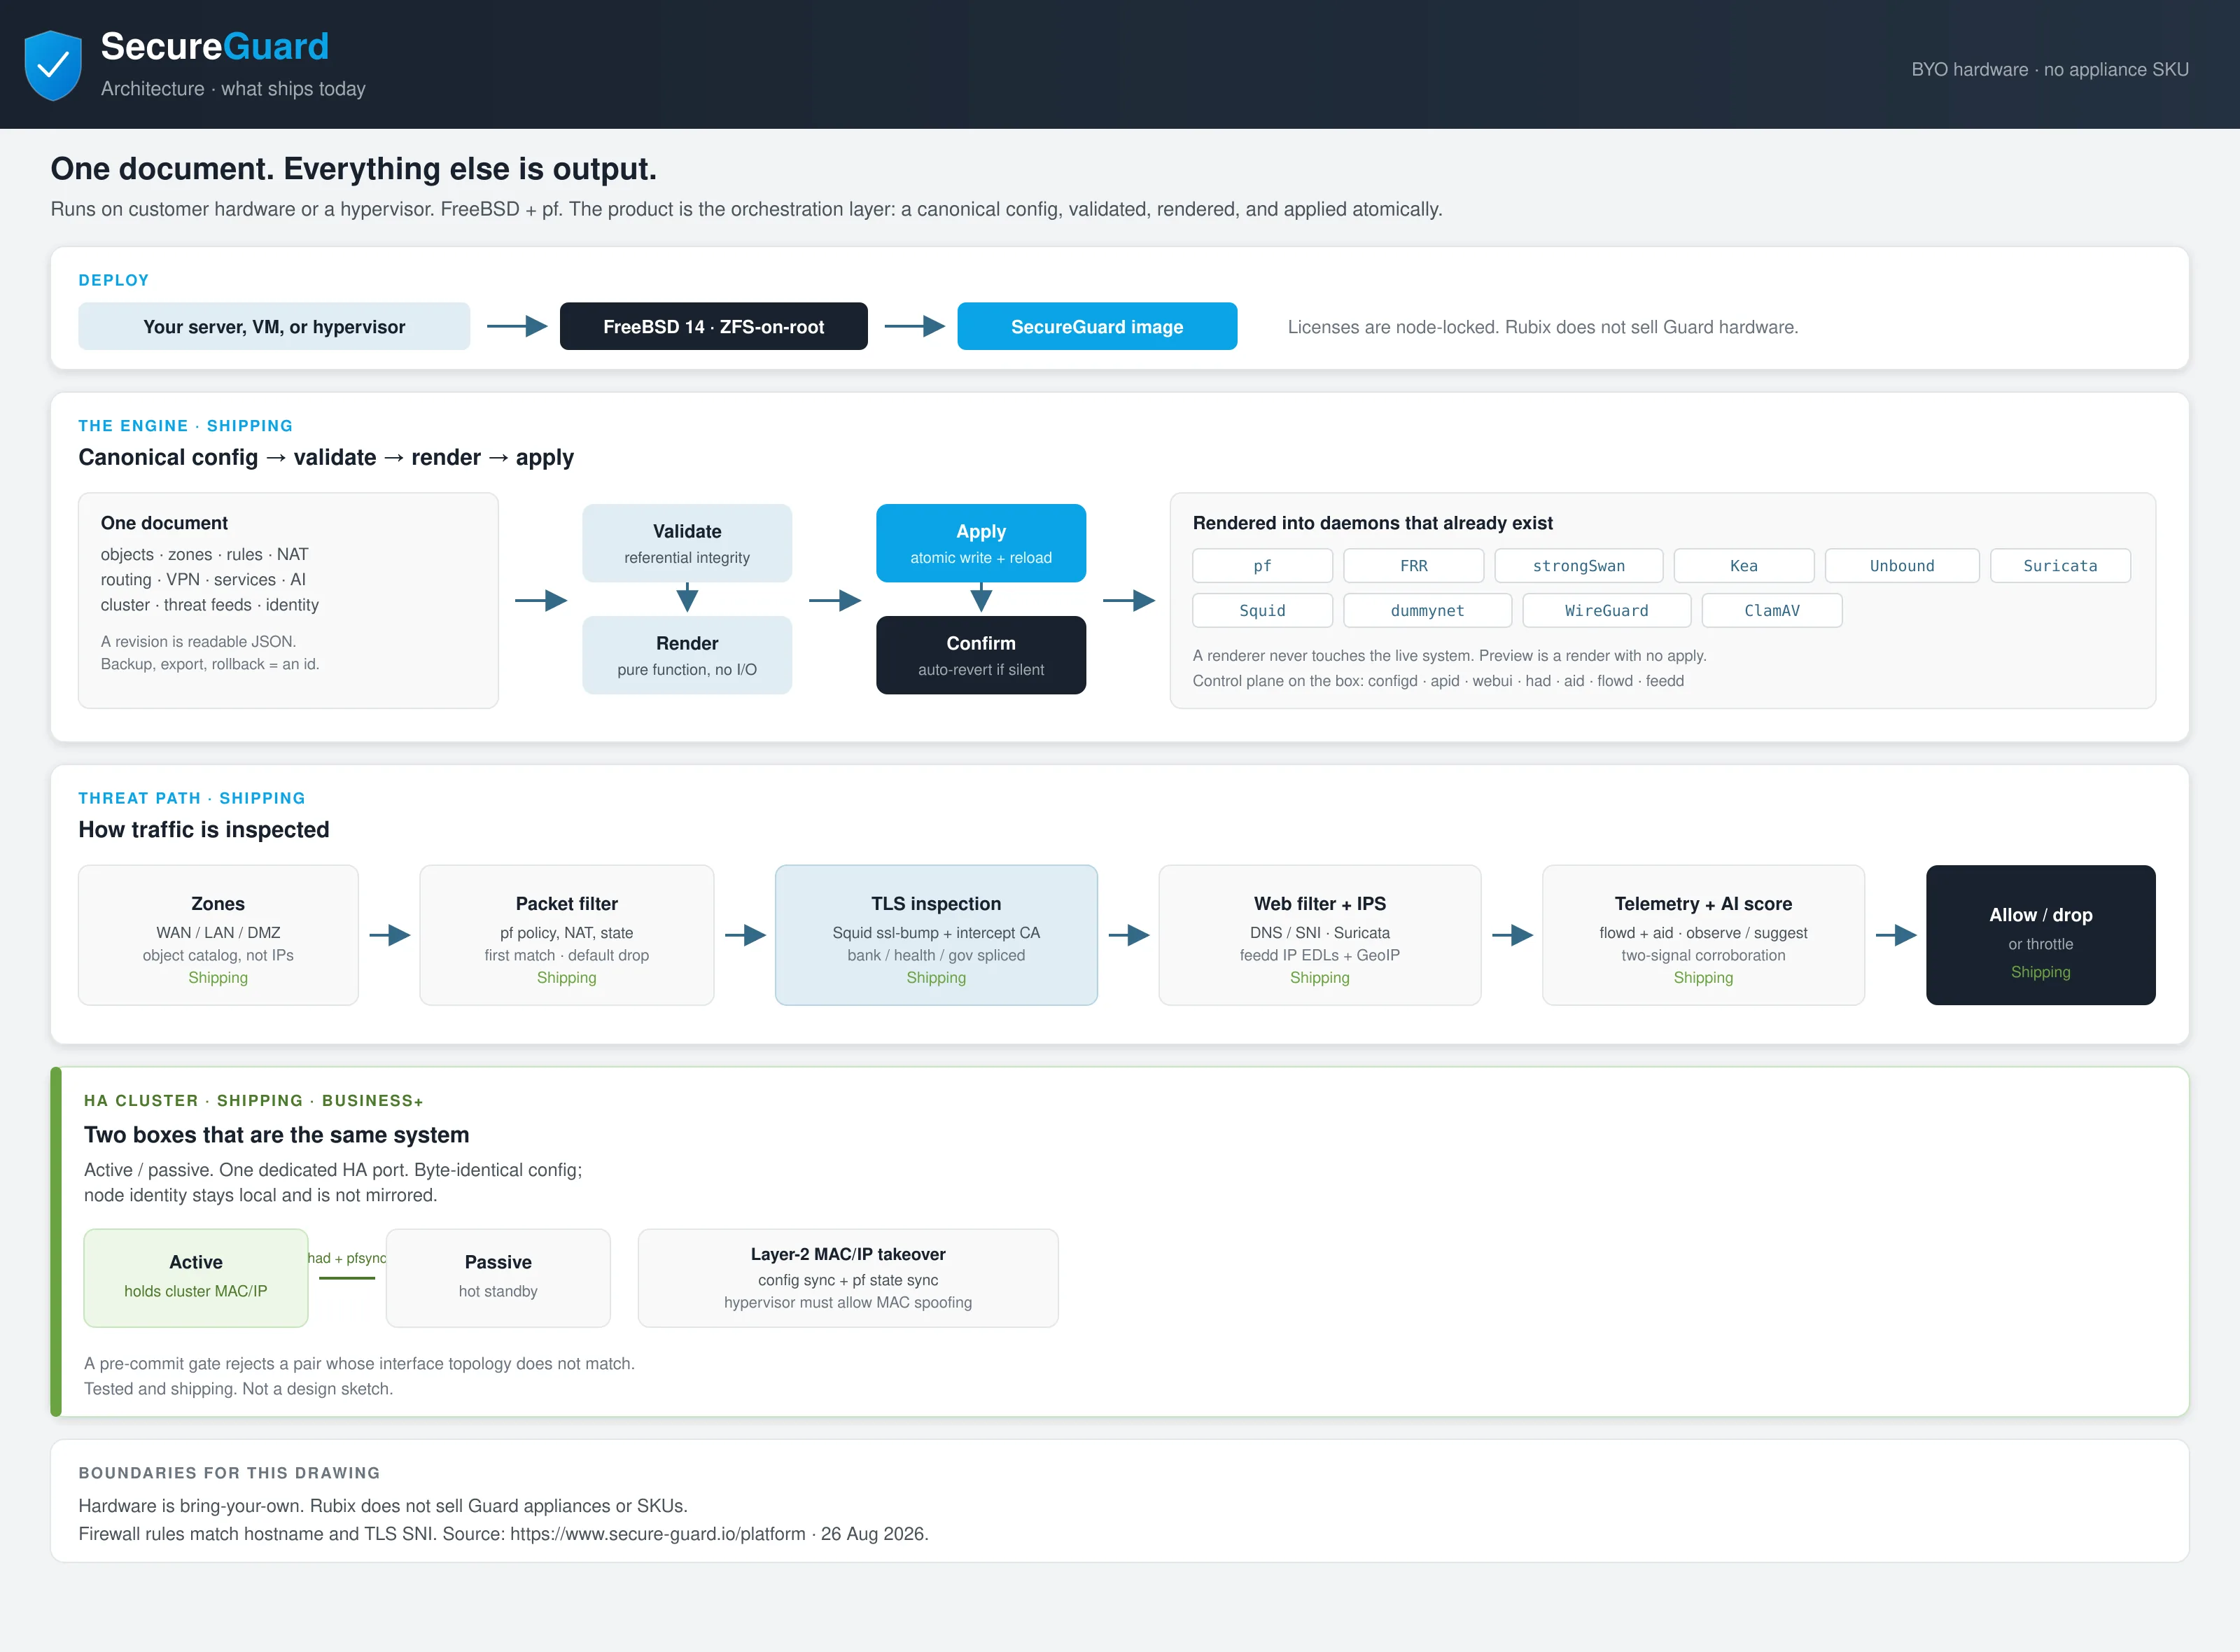This screenshot has width=2240, height=1652.
Task: Open the Zones card
Action: pyautogui.click(x=218, y=935)
